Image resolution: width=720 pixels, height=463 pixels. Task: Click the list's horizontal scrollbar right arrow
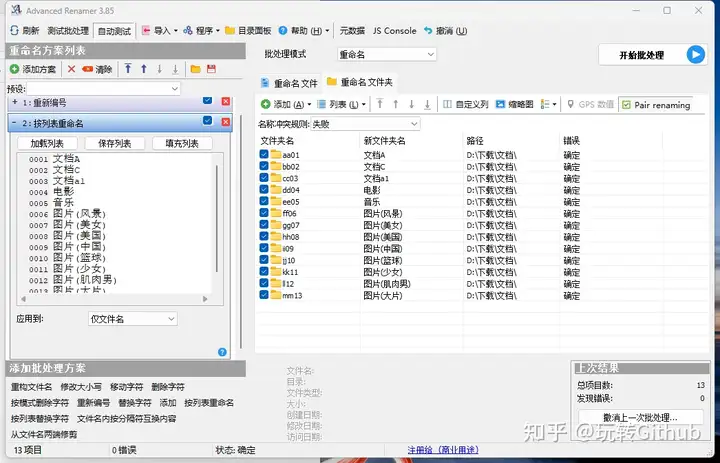(205, 299)
